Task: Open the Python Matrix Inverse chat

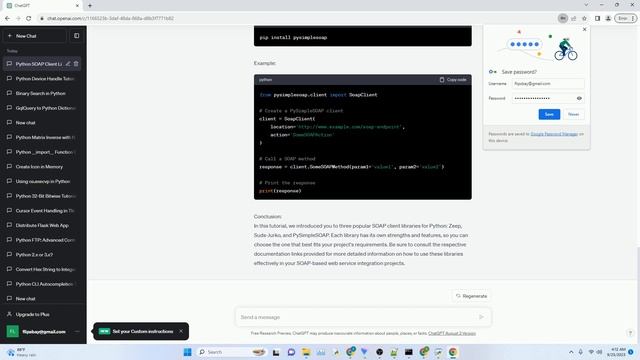Action: point(42,138)
